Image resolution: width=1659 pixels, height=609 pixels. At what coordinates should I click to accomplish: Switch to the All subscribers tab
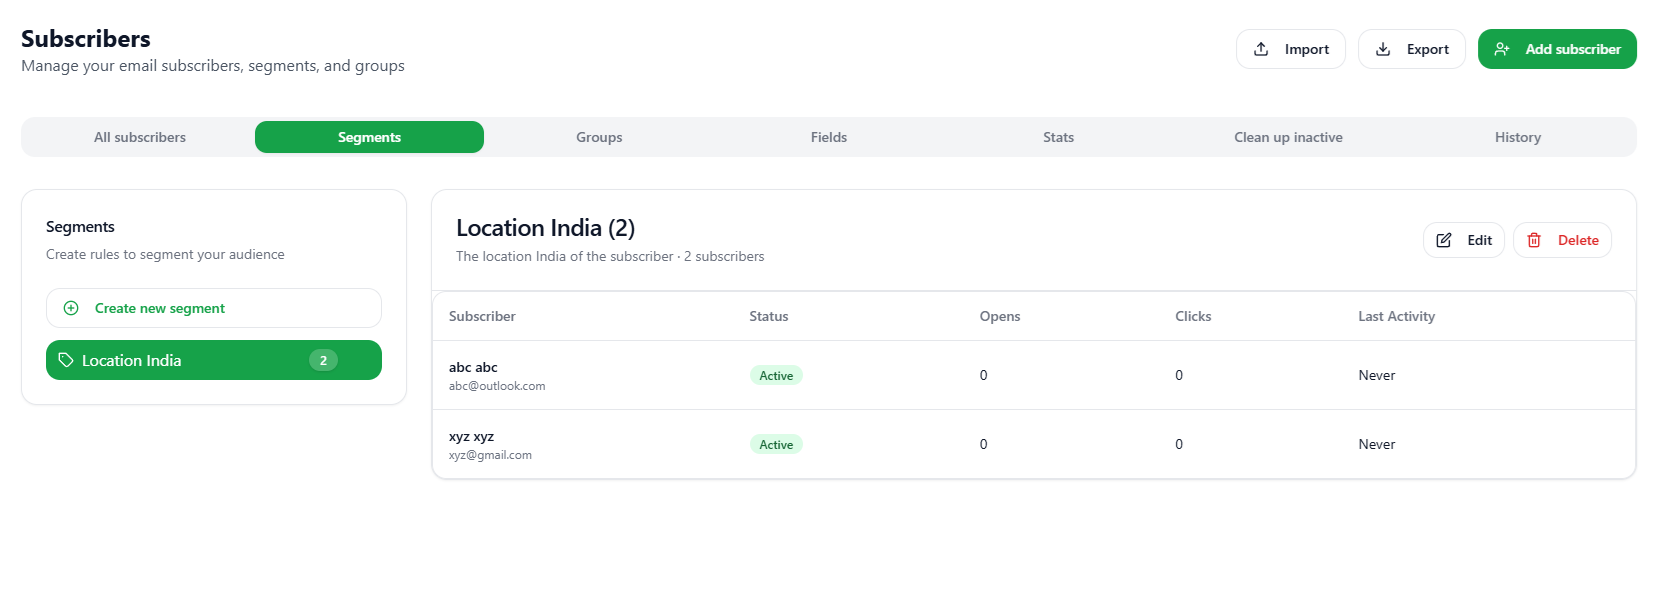point(140,137)
